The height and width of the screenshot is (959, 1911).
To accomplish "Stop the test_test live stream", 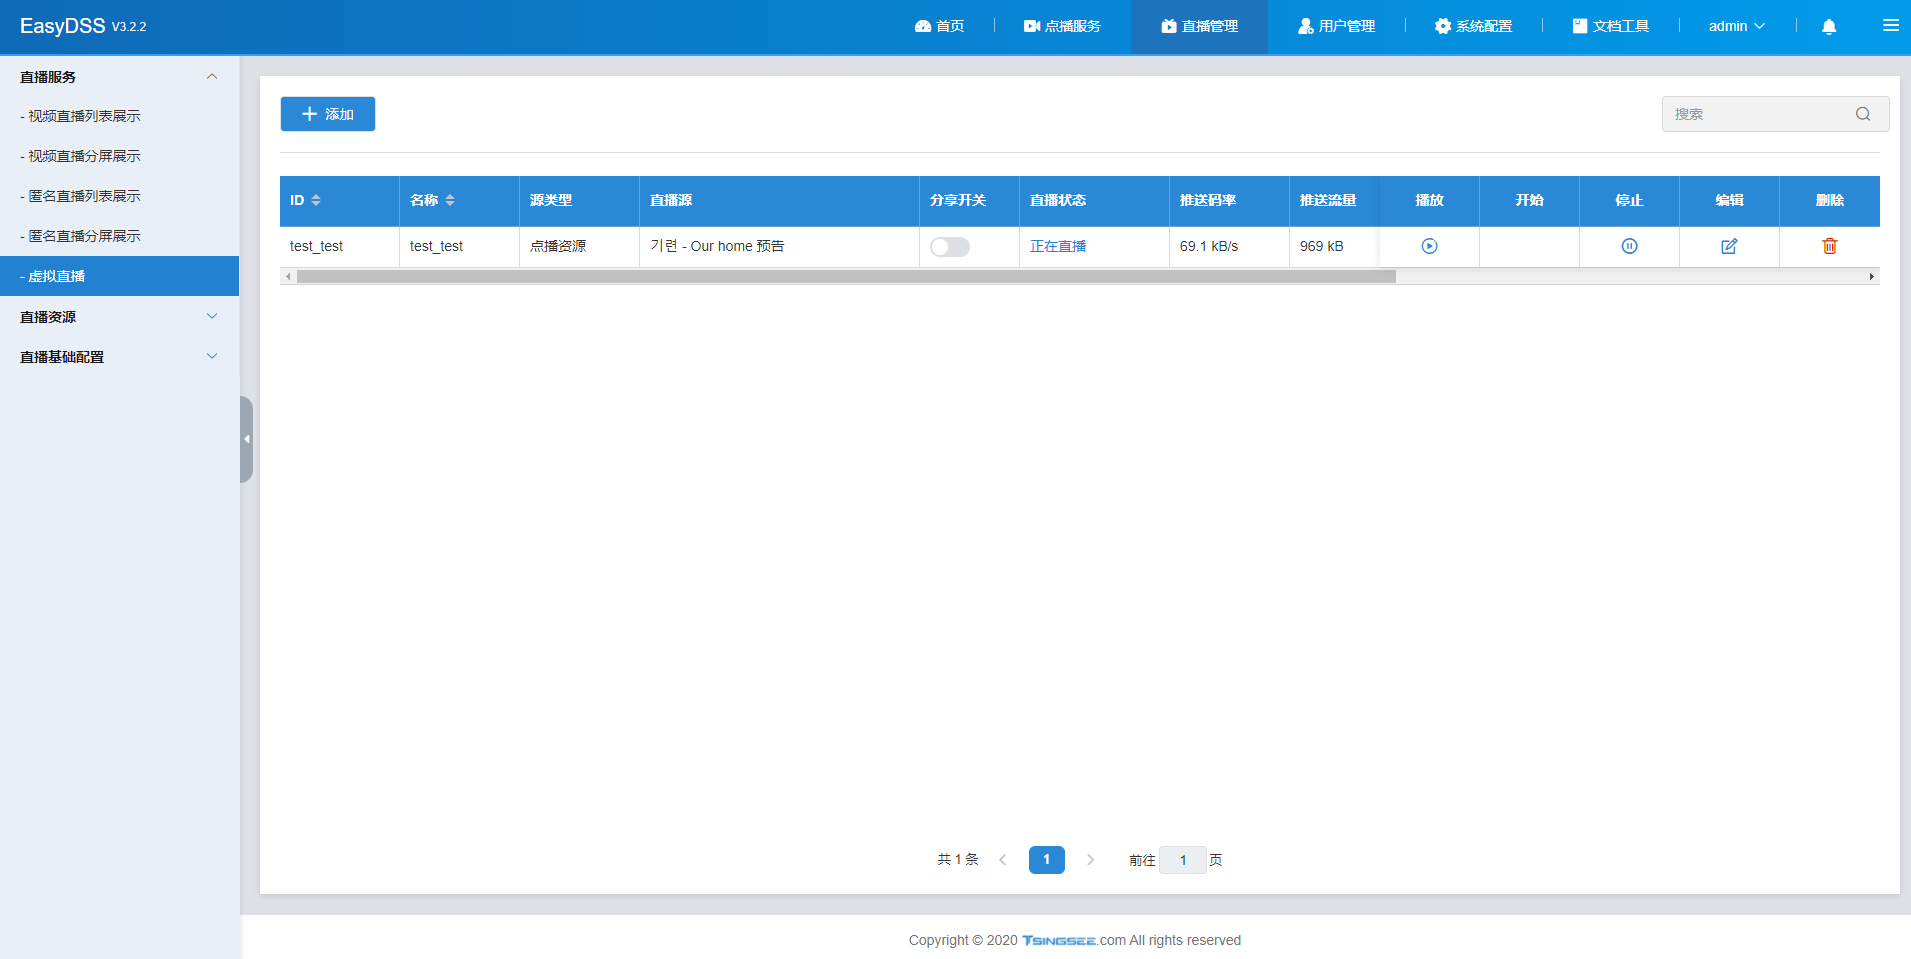I will [1629, 246].
